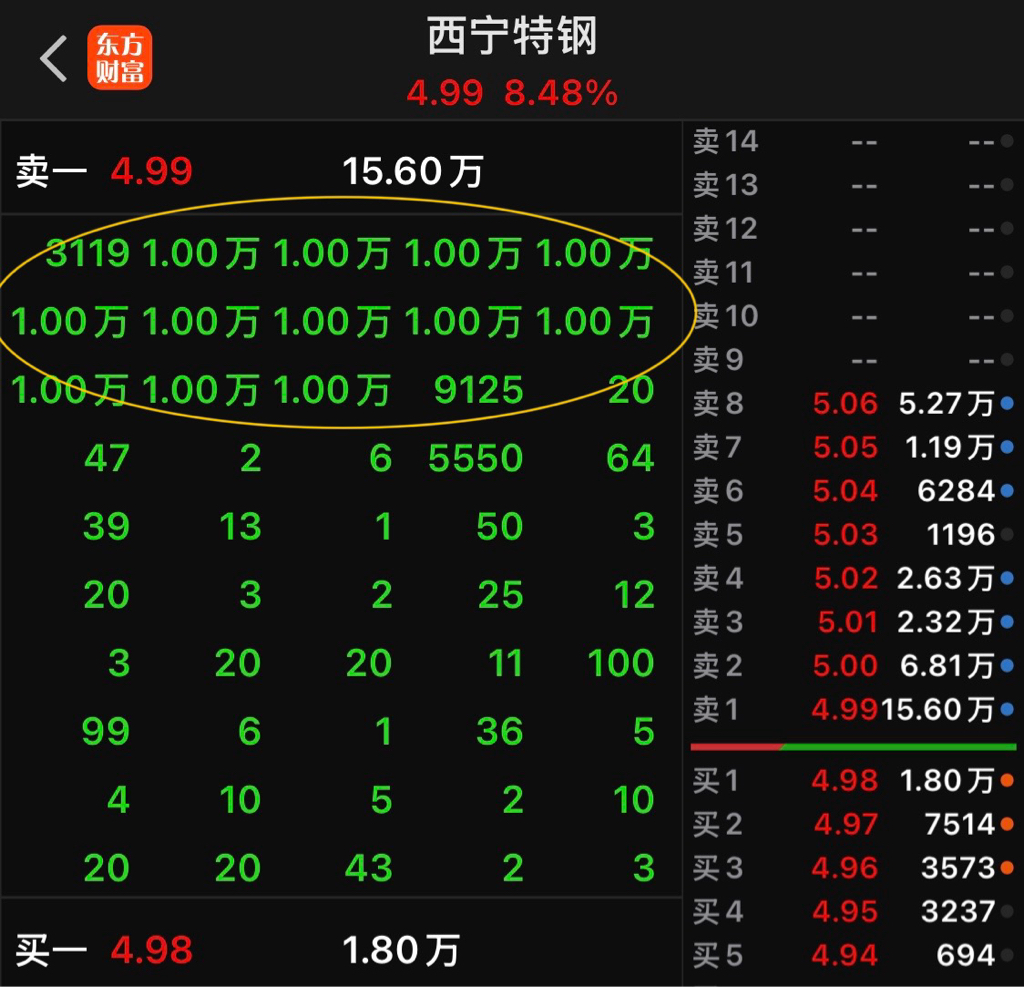1024x987 pixels.
Task: Open the 东方财富 app logo
Action: point(120,57)
